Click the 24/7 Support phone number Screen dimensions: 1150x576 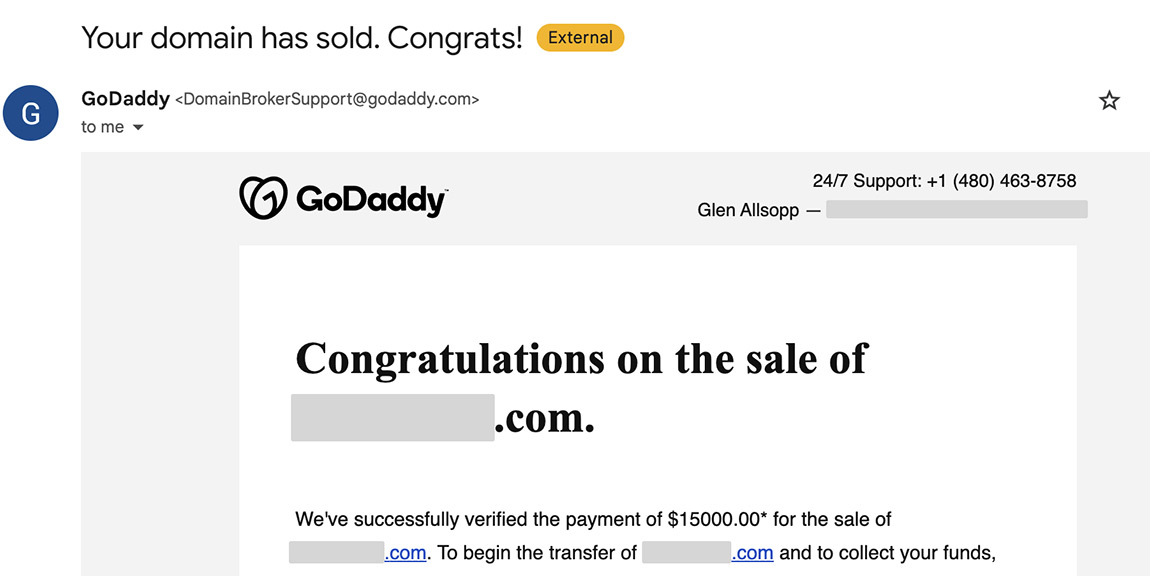(x=1001, y=181)
